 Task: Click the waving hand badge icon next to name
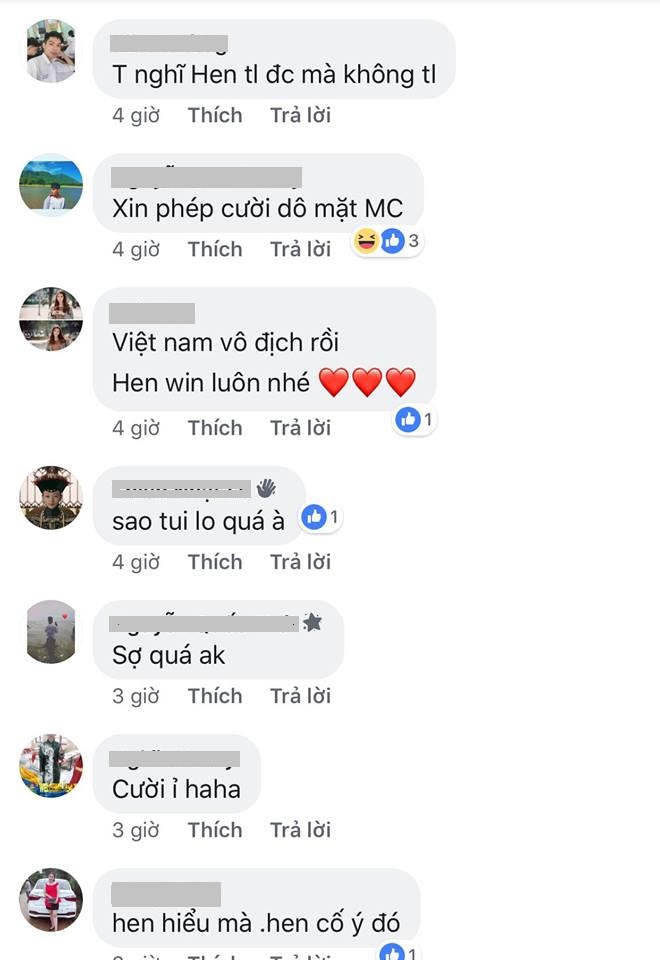click(x=266, y=488)
